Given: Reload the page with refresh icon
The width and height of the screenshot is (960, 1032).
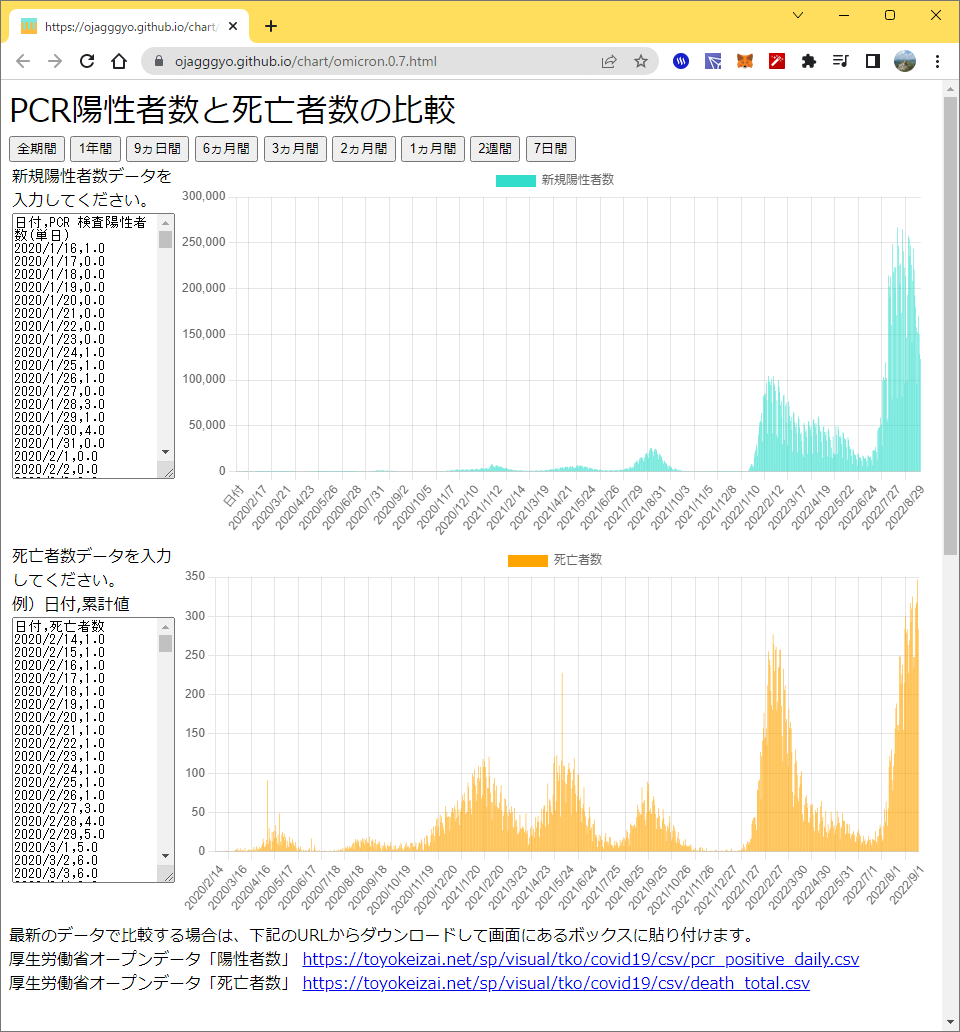Looking at the screenshot, I should (87, 61).
